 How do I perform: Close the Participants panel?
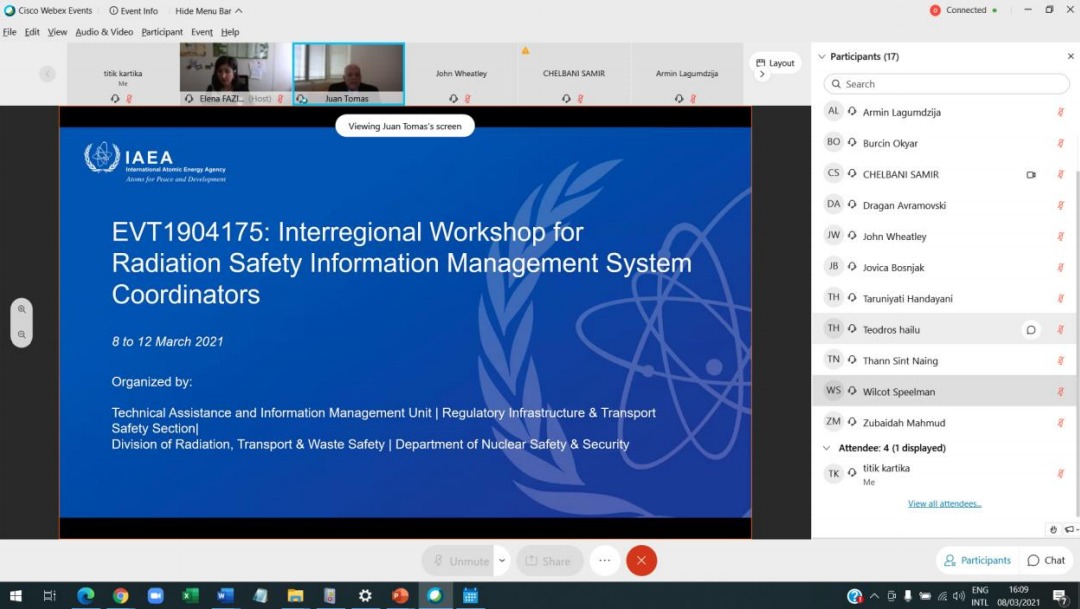click(x=1070, y=56)
